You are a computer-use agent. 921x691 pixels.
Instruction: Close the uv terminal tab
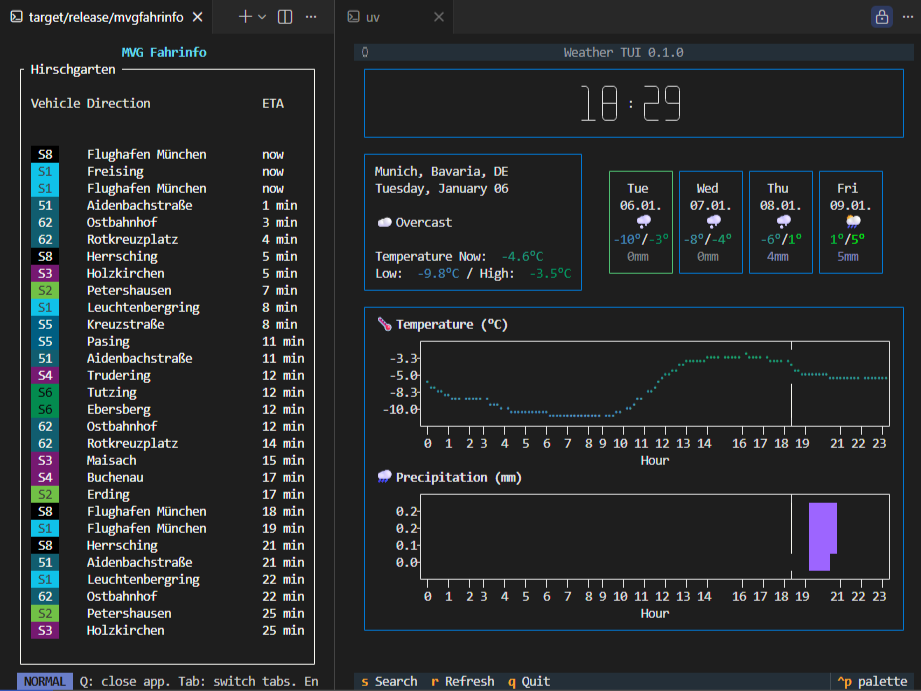pyautogui.click(x=437, y=16)
